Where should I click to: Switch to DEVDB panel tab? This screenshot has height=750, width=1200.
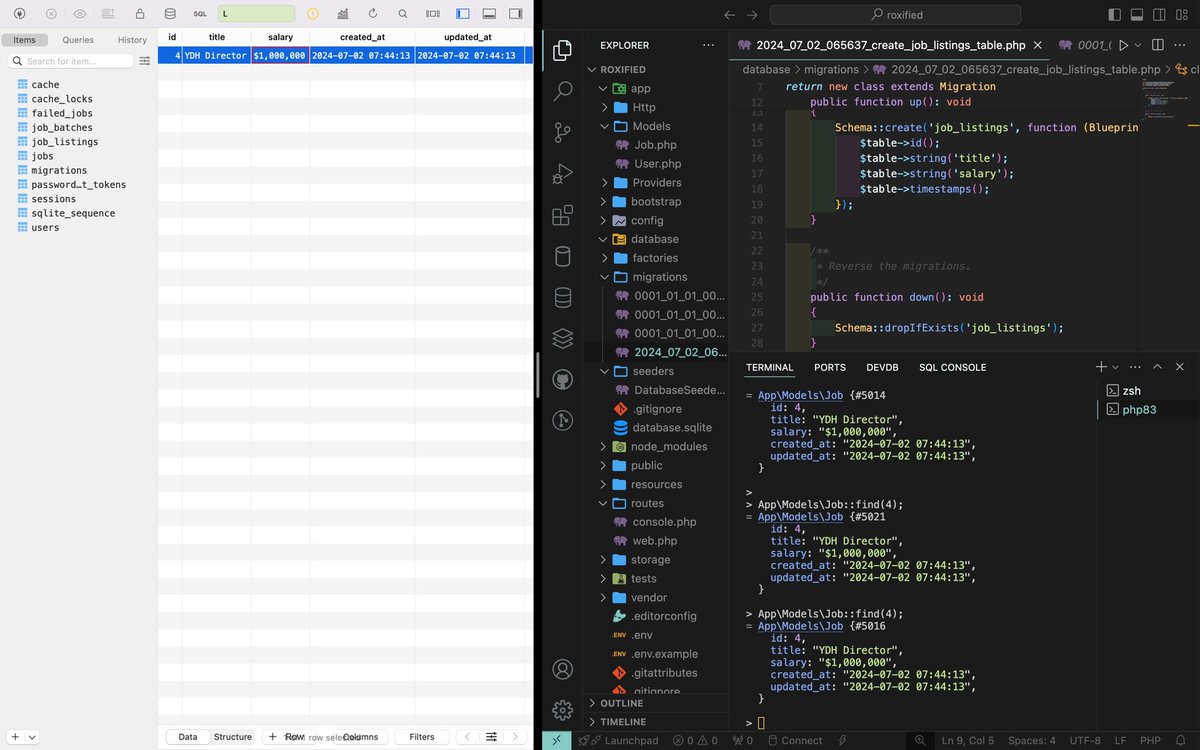(x=883, y=367)
